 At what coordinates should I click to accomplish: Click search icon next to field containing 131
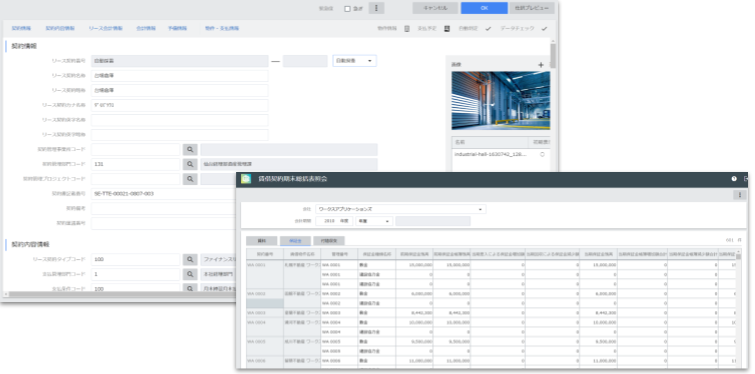click(x=190, y=164)
